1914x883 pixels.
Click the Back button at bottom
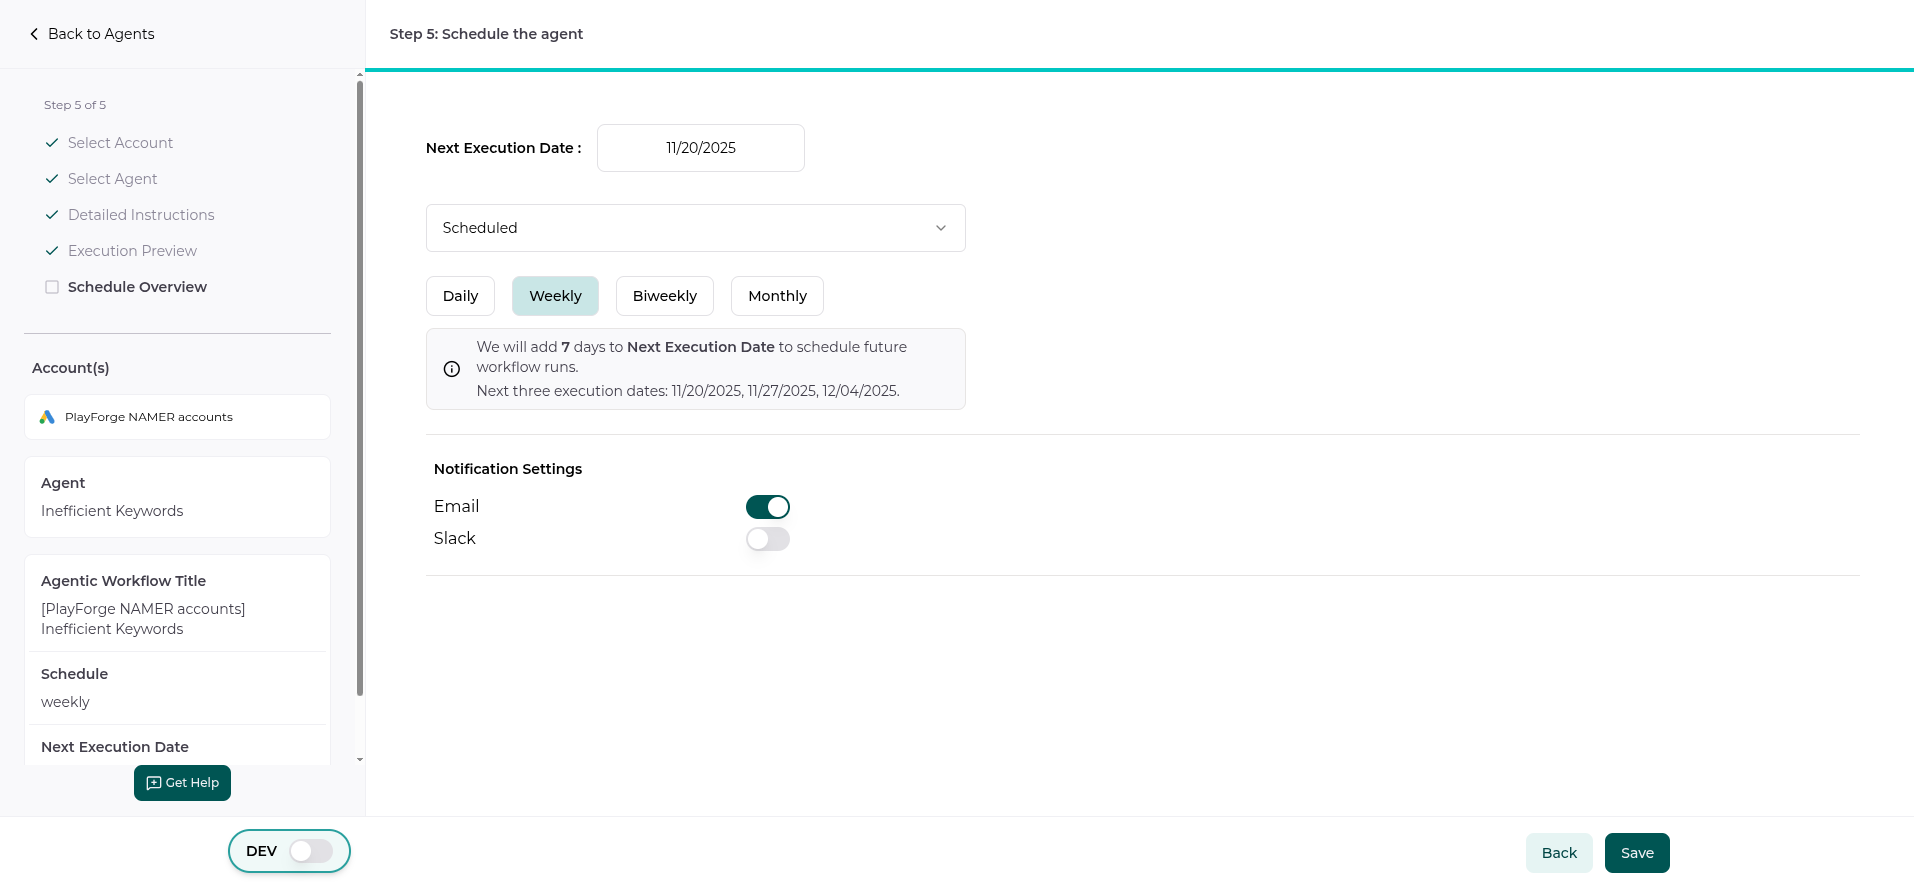tap(1558, 853)
